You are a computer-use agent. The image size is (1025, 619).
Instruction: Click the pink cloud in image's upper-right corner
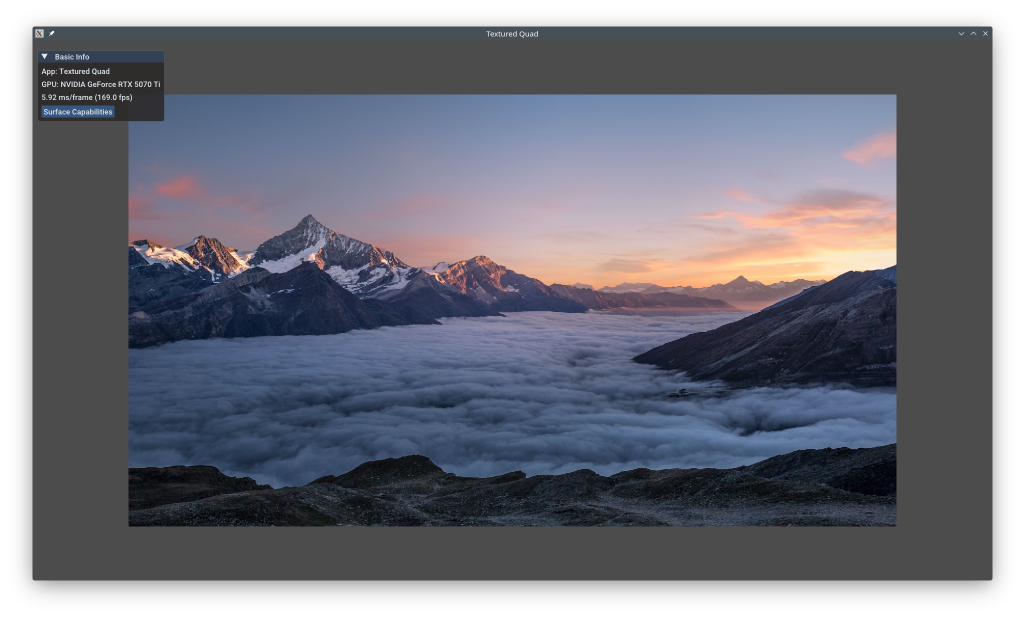tap(870, 149)
